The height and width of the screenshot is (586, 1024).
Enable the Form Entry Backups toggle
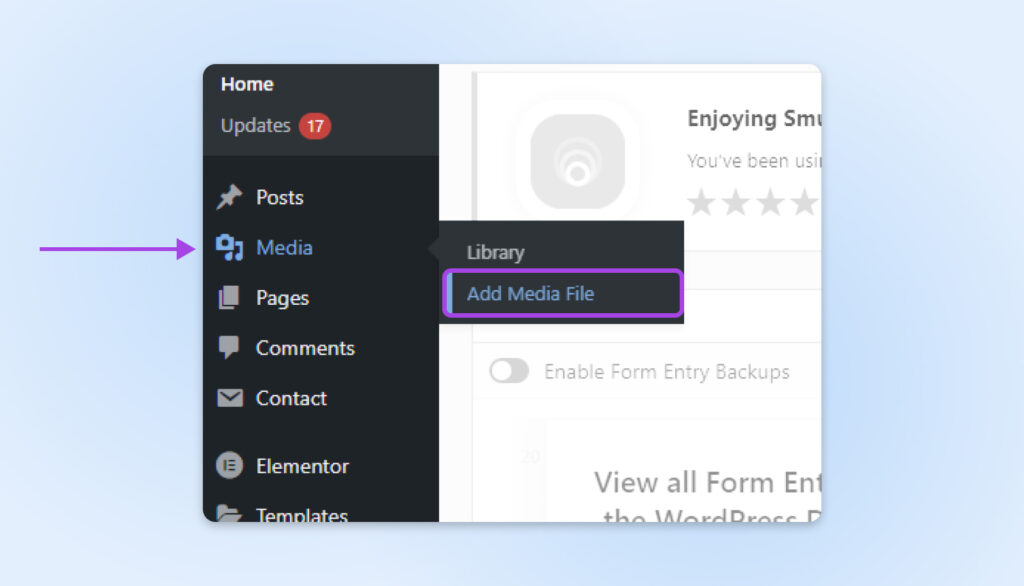click(x=509, y=371)
